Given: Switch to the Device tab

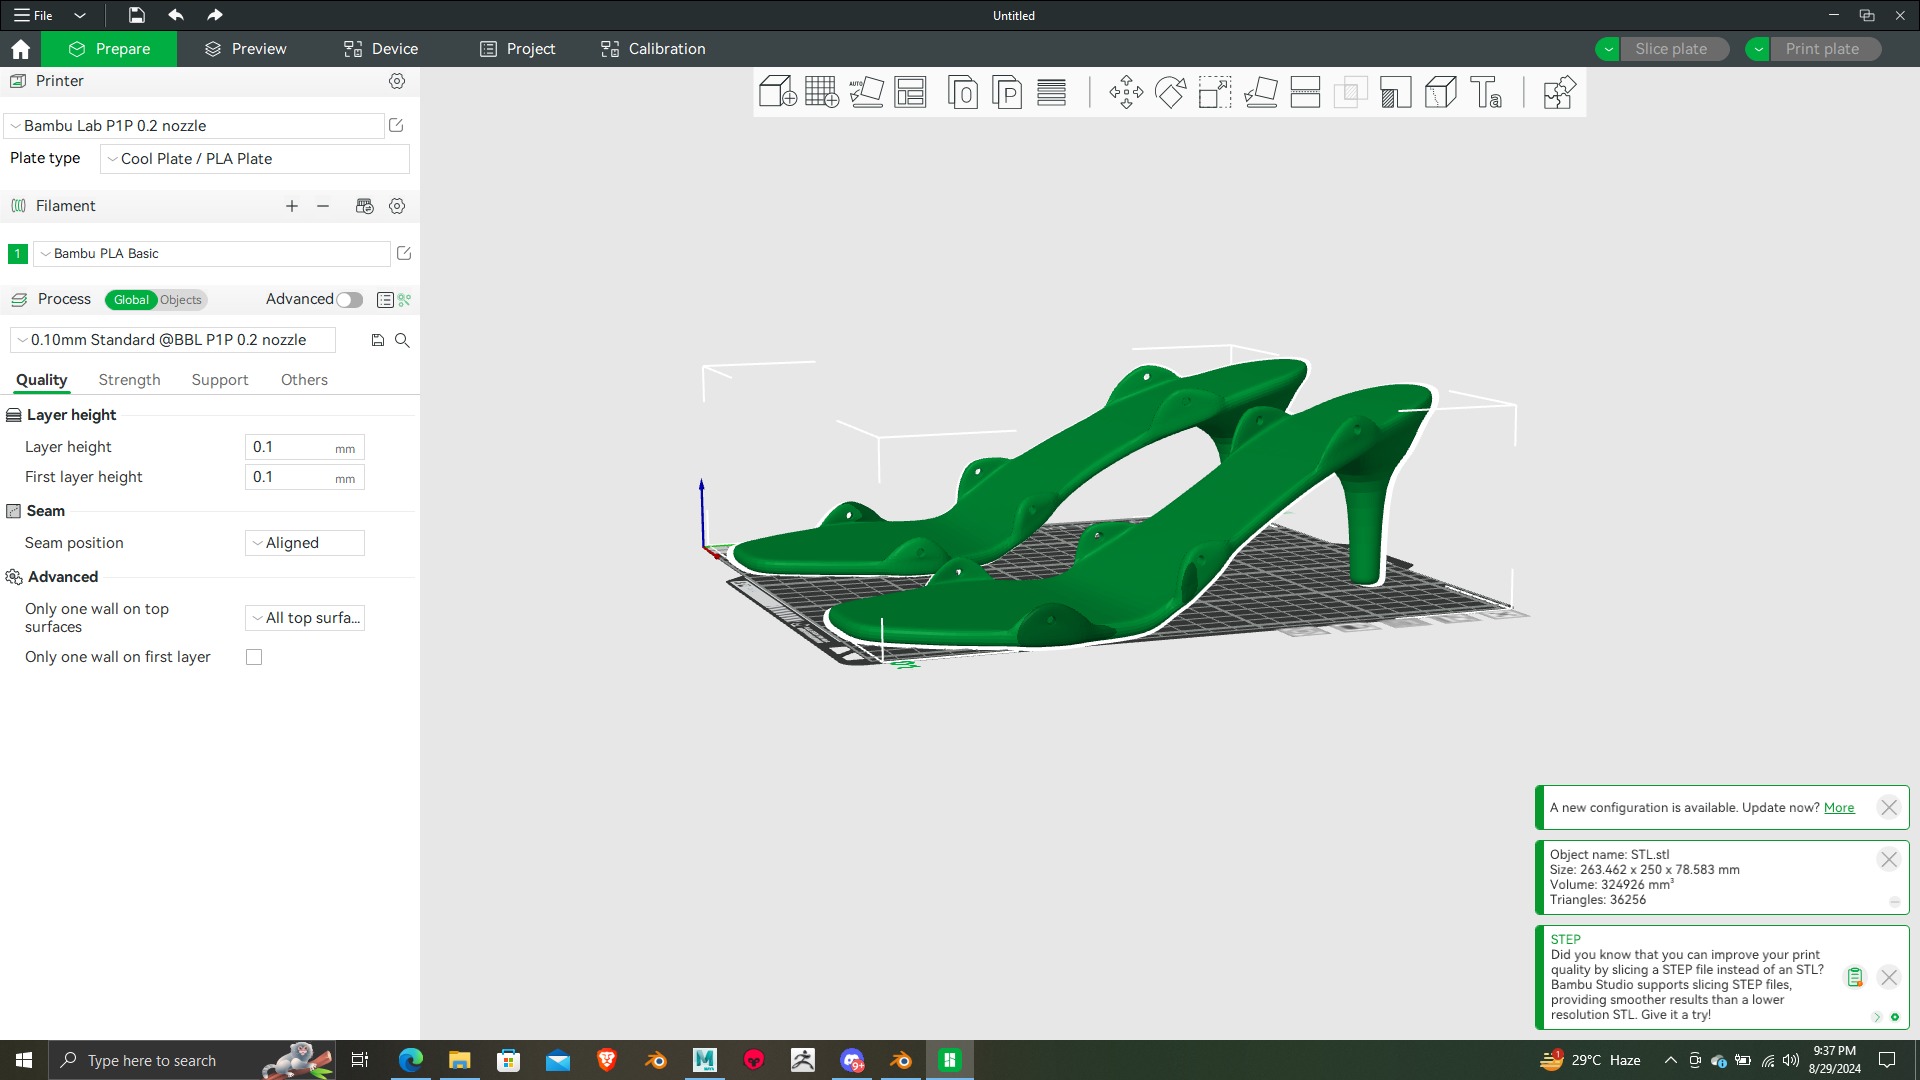Looking at the screenshot, I should pyautogui.click(x=380, y=49).
